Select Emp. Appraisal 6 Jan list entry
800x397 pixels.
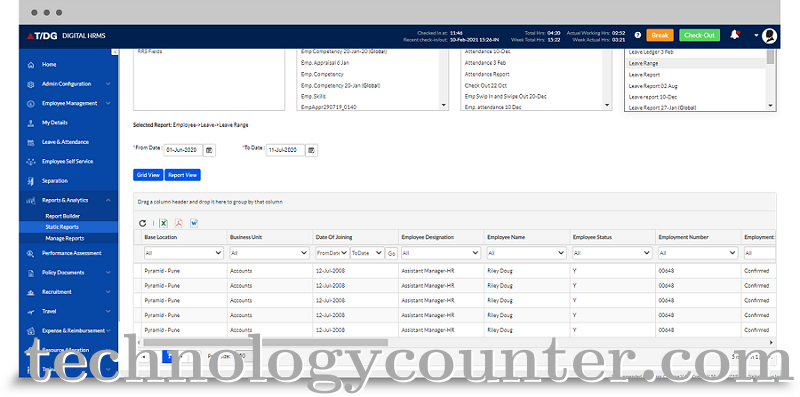point(325,63)
